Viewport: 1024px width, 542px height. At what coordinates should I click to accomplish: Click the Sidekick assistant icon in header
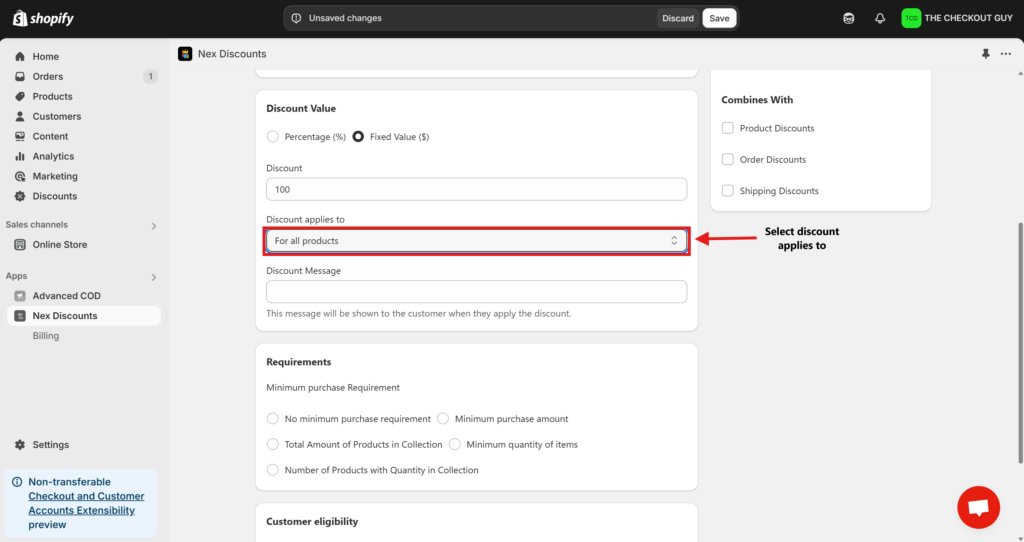pyautogui.click(x=849, y=18)
